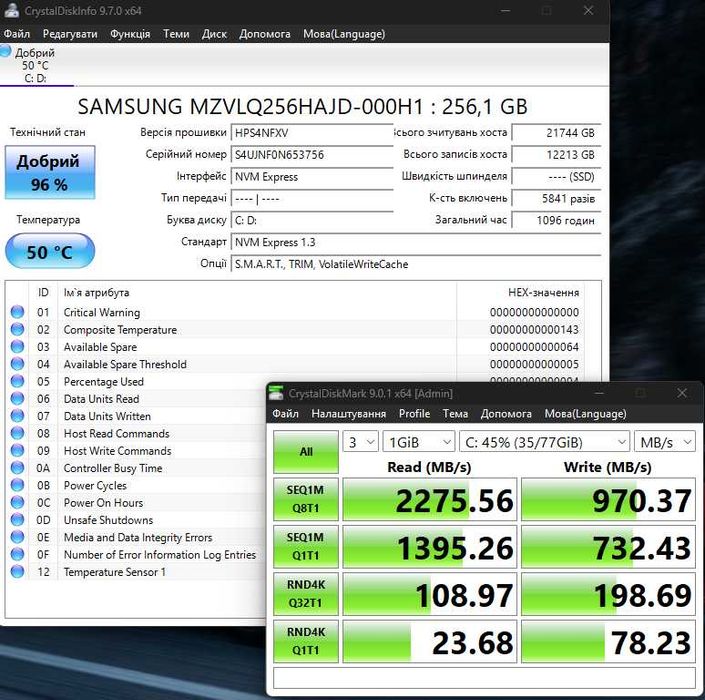The width and height of the screenshot is (705, 700).
Task: Click the status orb beside Percentage Used
Action: [17, 381]
